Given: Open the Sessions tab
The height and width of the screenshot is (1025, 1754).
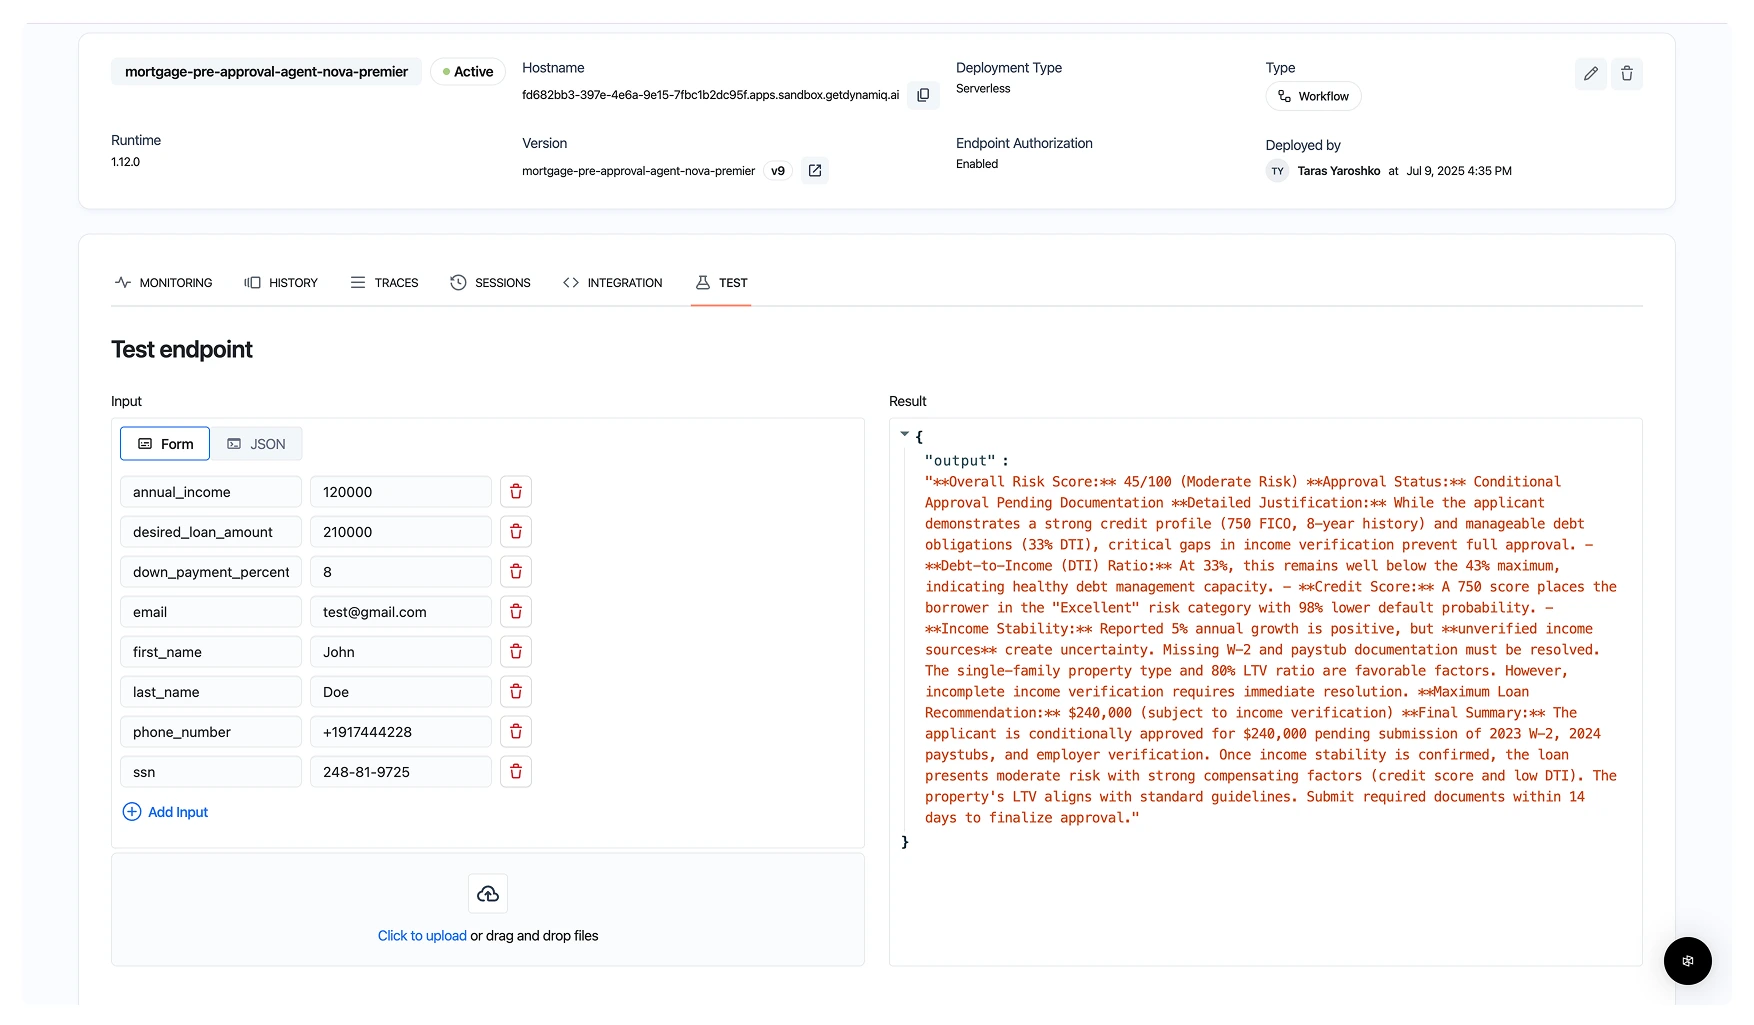Looking at the screenshot, I should tap(490, 283).
